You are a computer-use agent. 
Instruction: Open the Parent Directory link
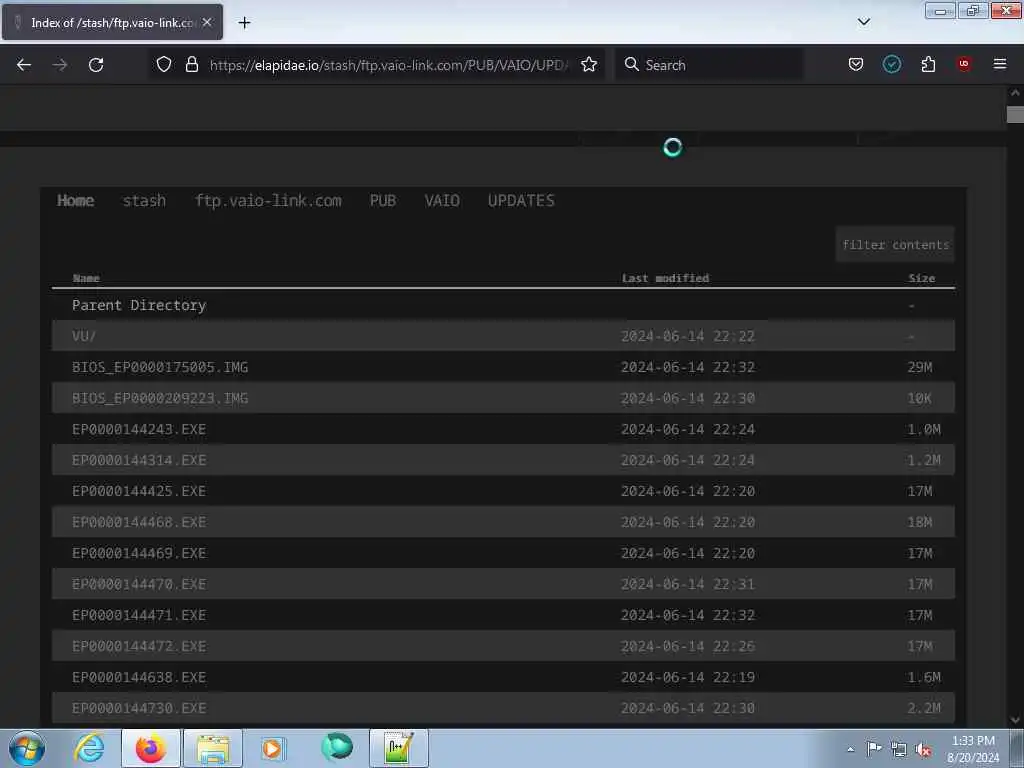[139, 305]
